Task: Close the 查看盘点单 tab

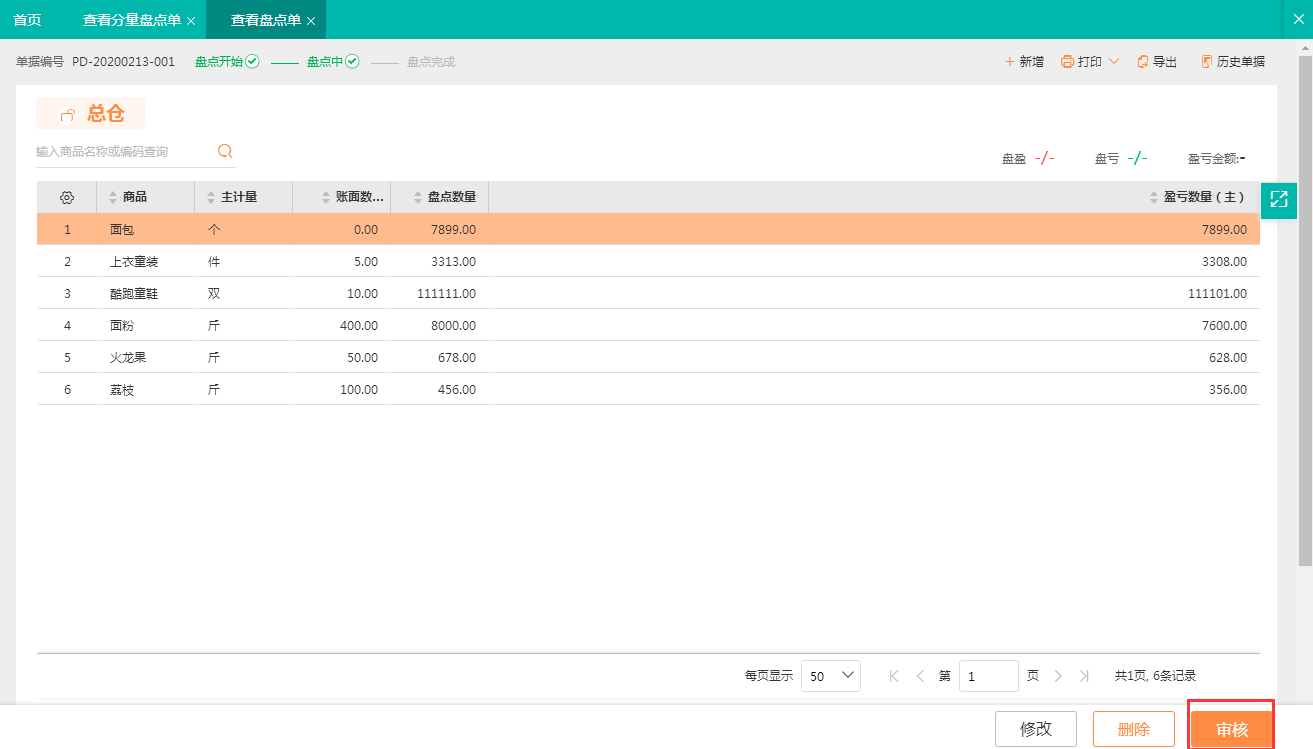Action: click(311, 21)
